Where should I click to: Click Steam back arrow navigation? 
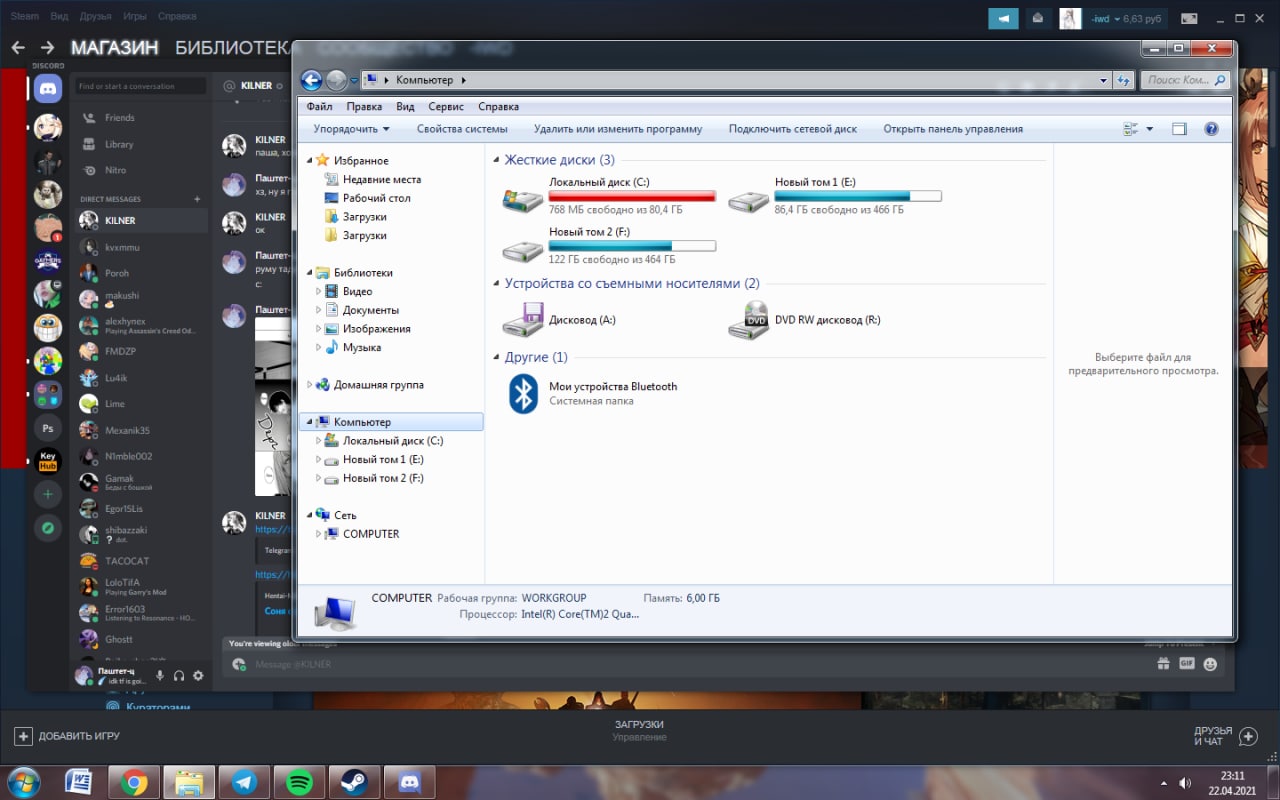(x=18, y=47)
